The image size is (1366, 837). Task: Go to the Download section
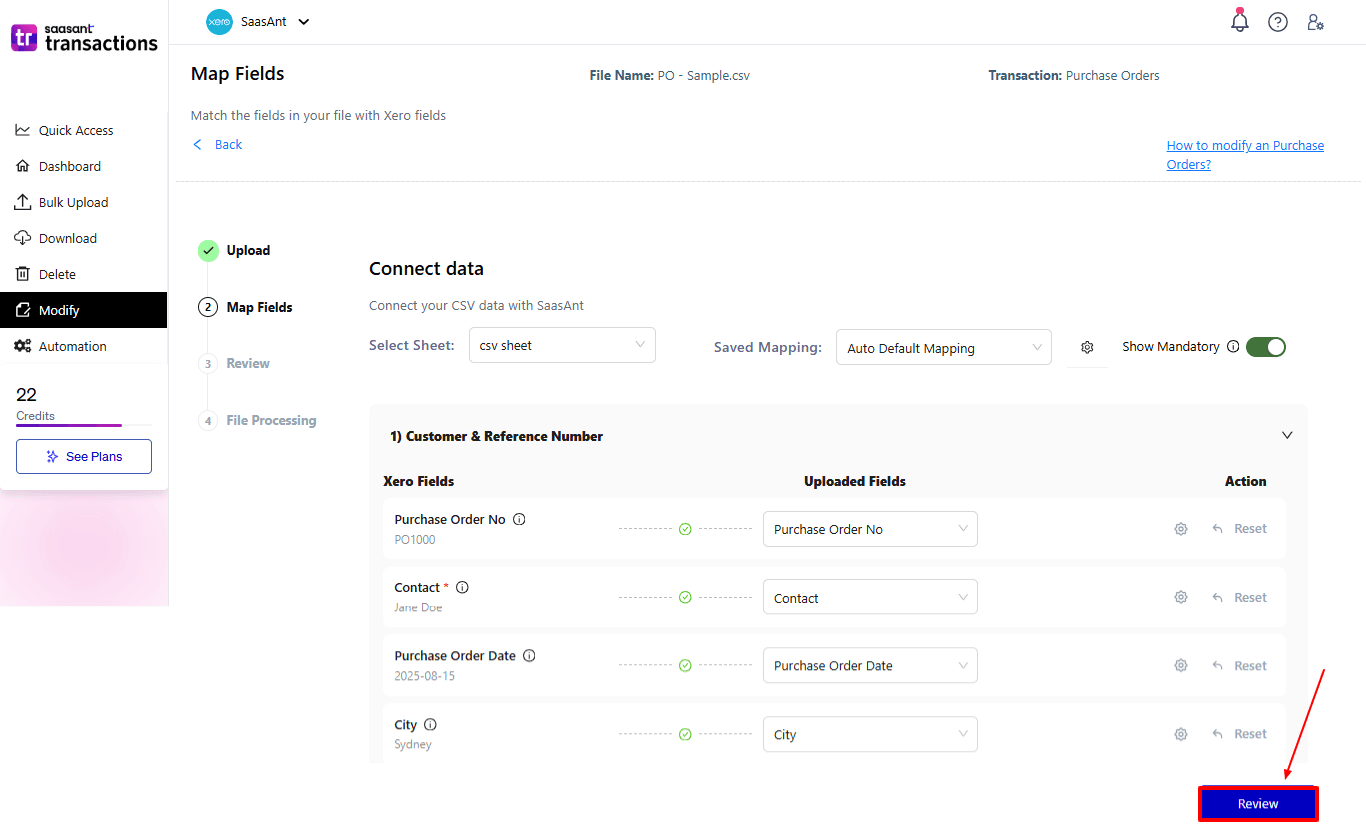(65, 238)
